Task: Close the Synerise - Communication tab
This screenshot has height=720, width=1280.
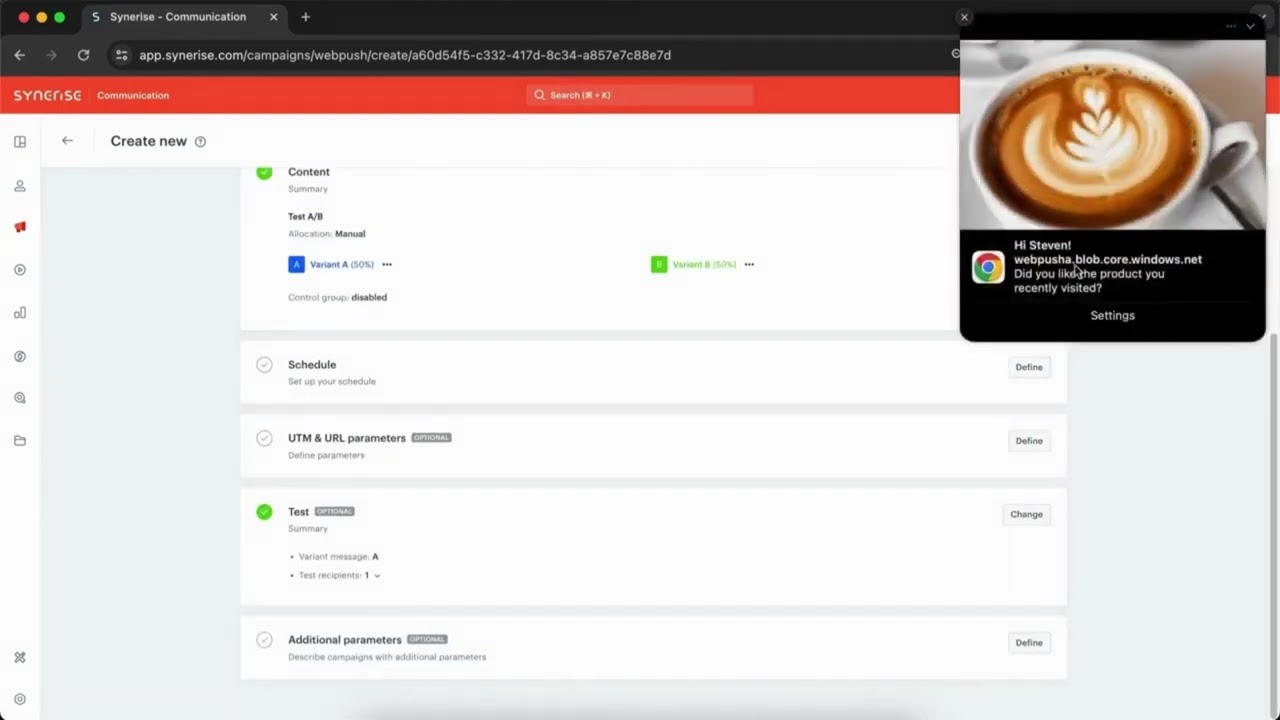Action: coord(274,17)
